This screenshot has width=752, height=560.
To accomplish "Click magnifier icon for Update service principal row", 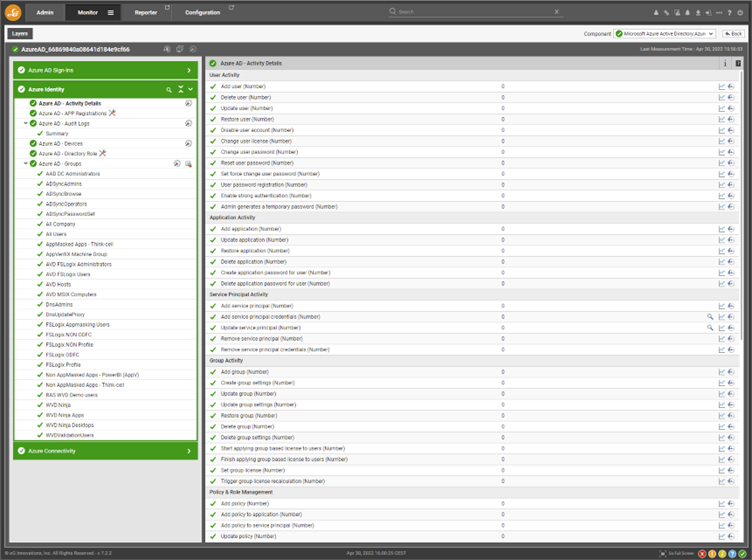I will 710,328.
